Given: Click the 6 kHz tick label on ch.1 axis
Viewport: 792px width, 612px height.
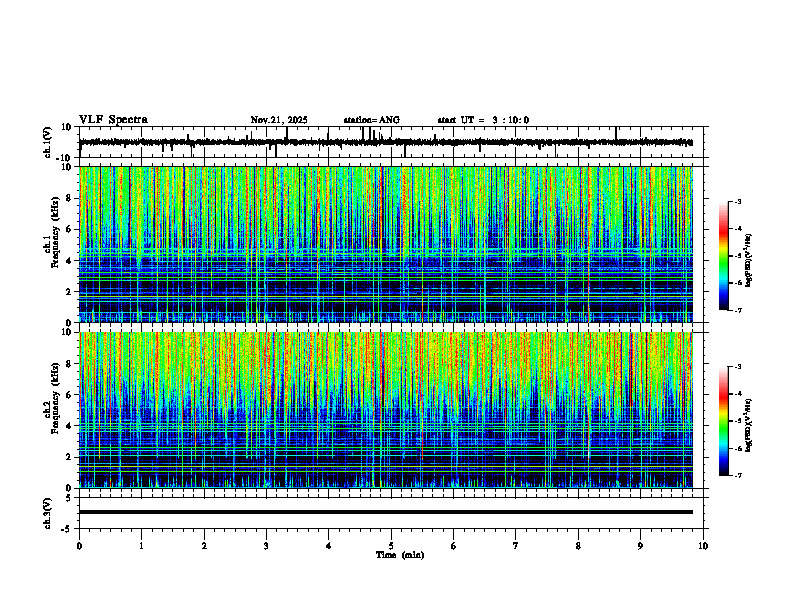Looking at the screenshot, I should (x=69, y=230).
